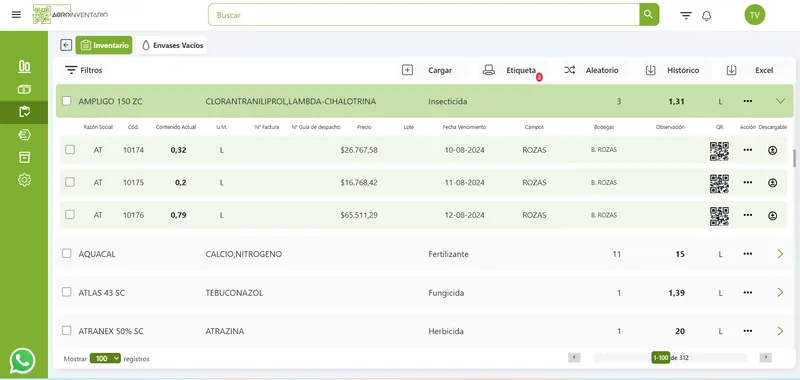This screenshot has height=380, width=800.
Task: Download file for item 10174
Action: click(x=772, y=150)
